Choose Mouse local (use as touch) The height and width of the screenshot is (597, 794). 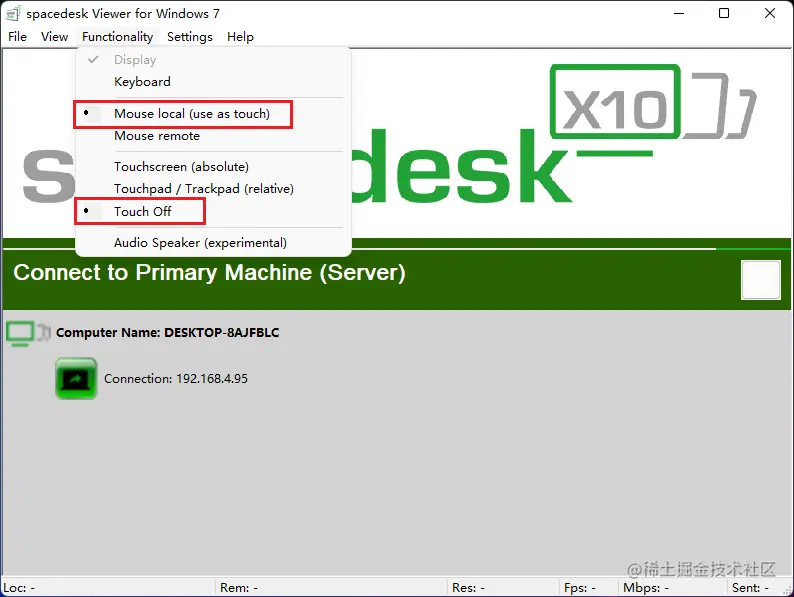[213, 114]
